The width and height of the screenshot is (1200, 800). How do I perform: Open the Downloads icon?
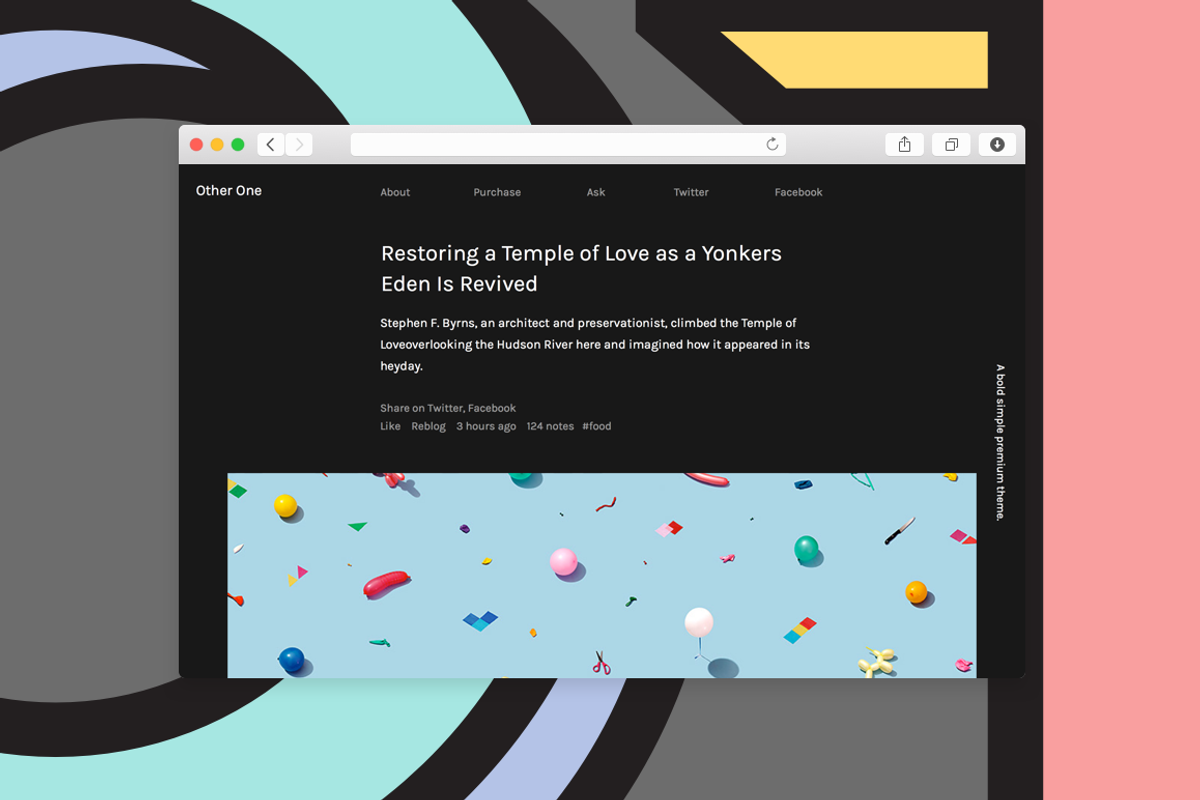click(x=997, y=145)
